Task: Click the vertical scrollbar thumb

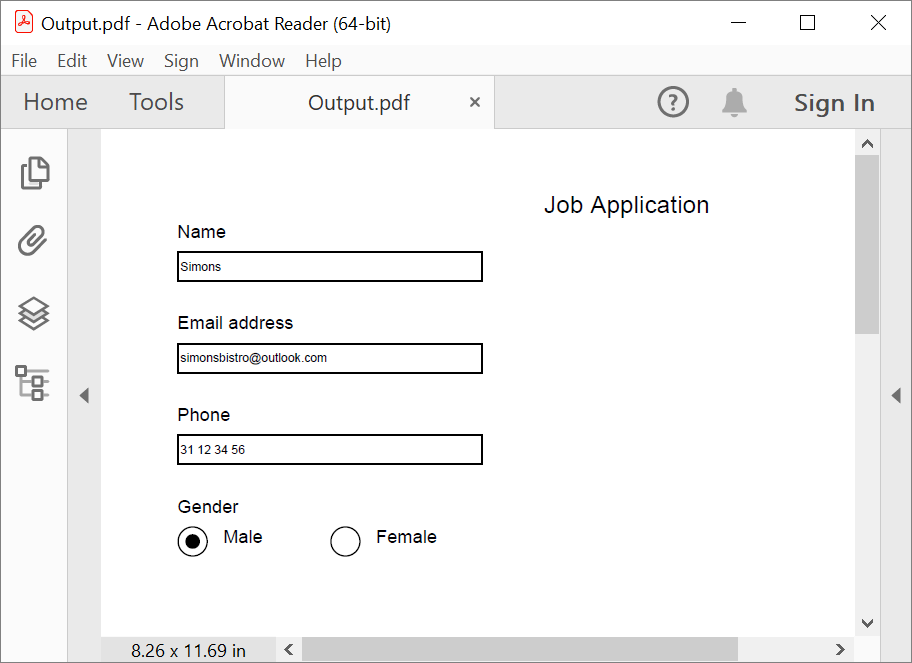Action: [867, 244]
